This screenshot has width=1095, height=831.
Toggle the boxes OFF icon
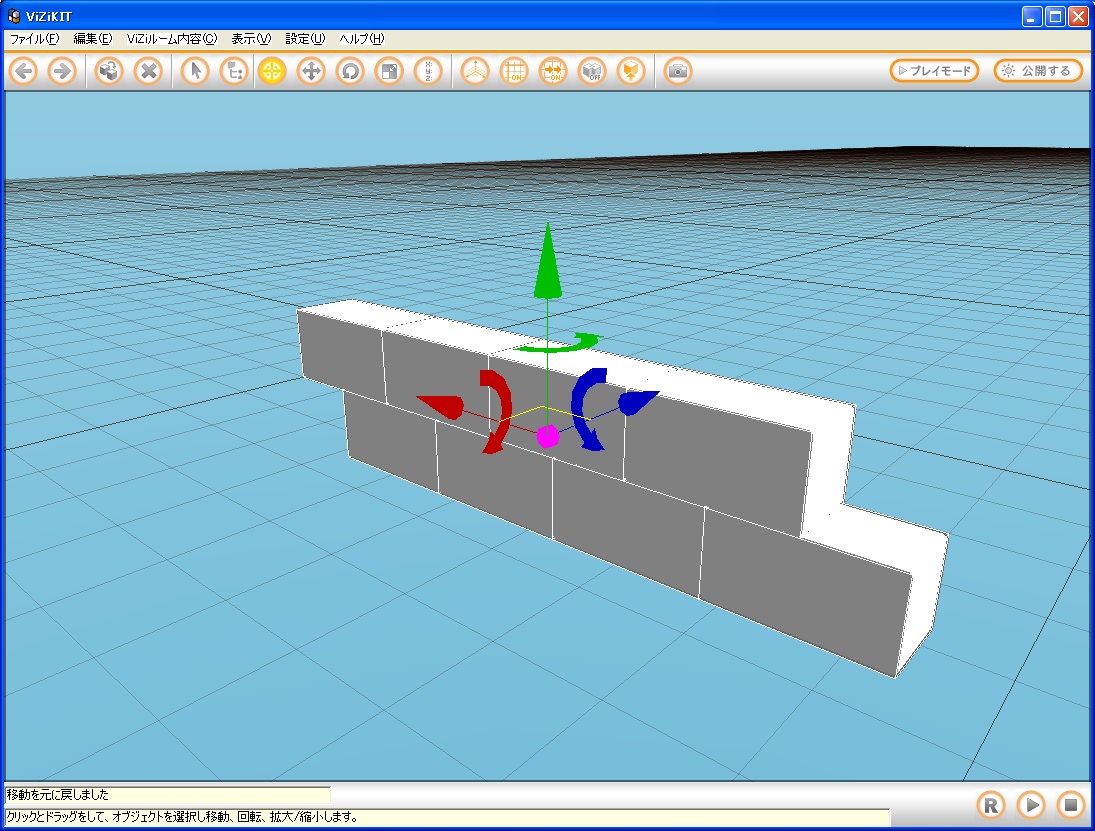click(x=592, y=71)
